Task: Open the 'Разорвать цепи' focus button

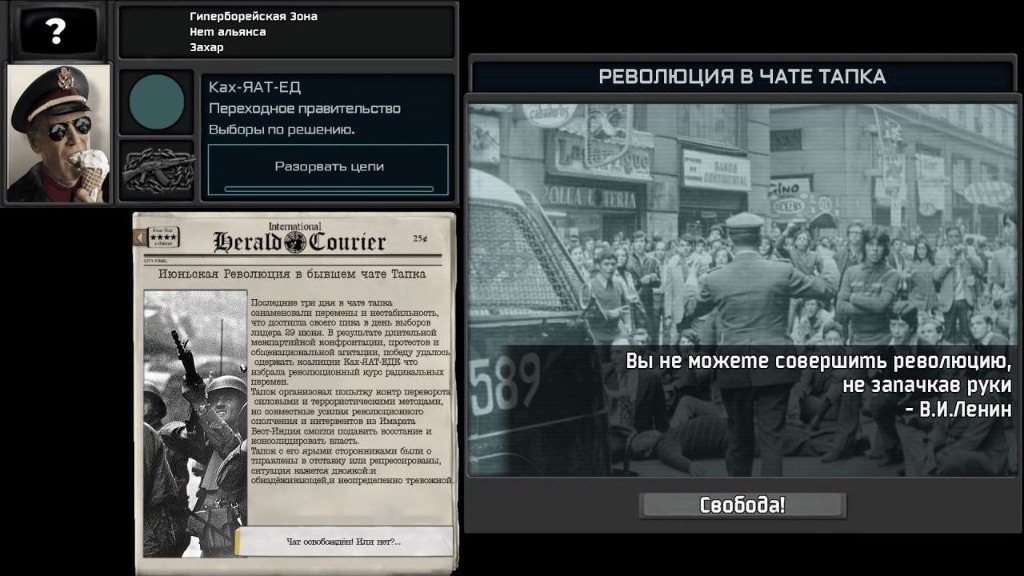Action: pos(328,169)
